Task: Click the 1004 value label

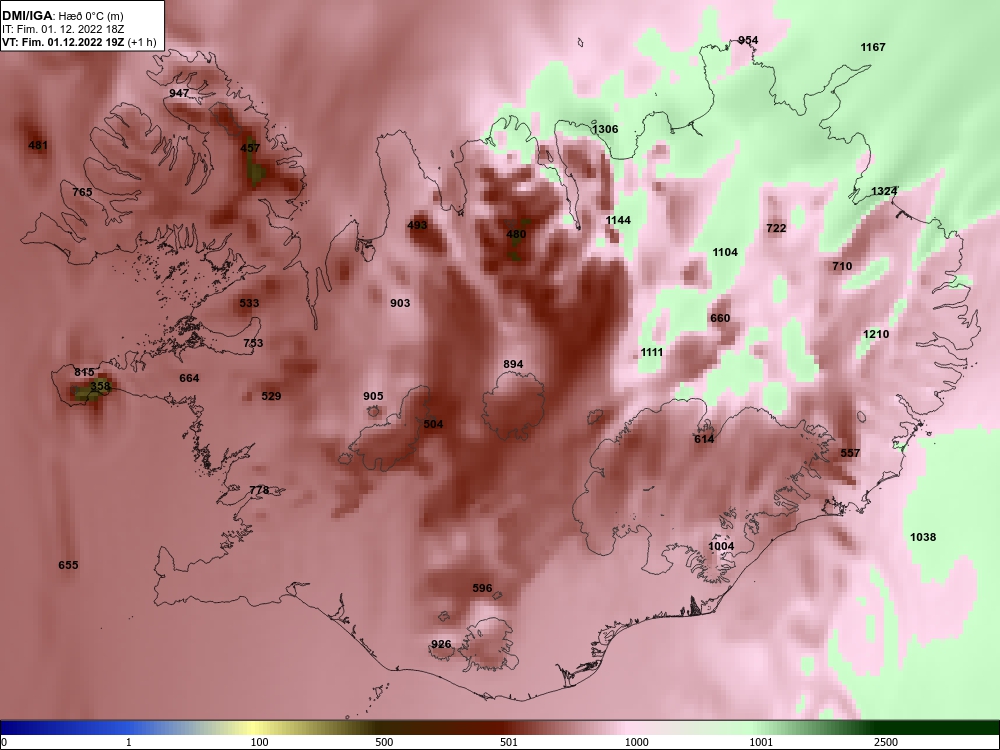Action: (x=721, y=546)
